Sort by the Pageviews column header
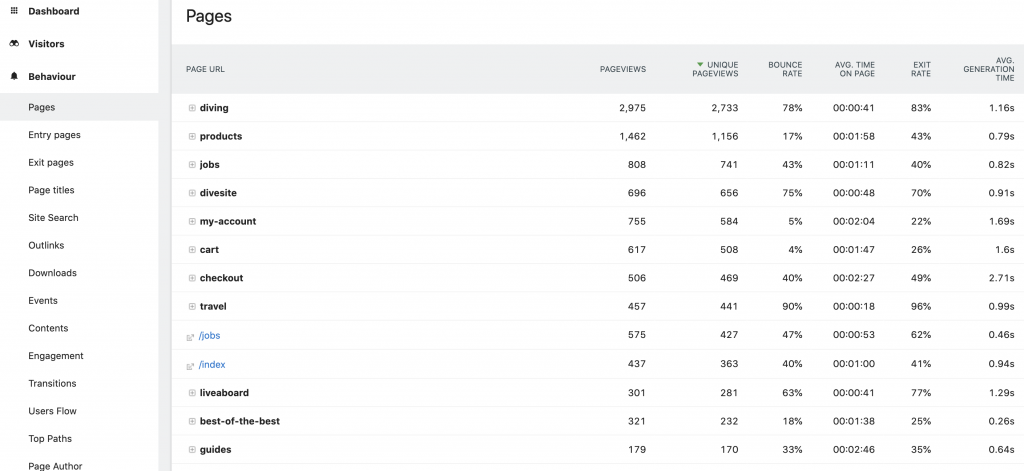 [x=622, y=69]
